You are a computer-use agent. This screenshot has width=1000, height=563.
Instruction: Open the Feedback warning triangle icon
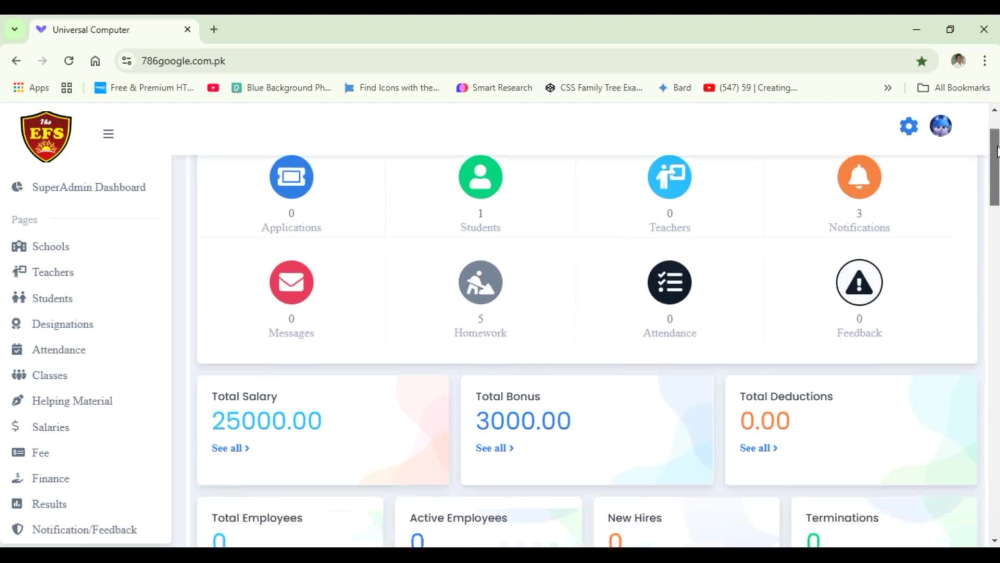click(859, 282)
